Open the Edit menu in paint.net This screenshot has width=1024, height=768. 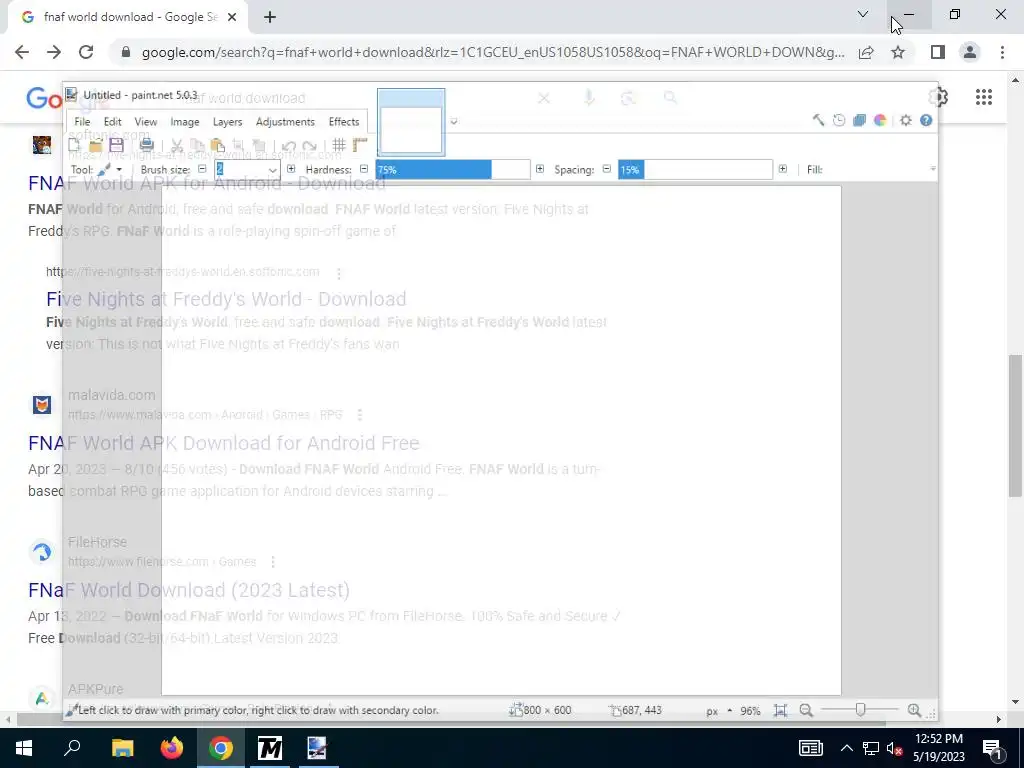click(x=112, y=122)
